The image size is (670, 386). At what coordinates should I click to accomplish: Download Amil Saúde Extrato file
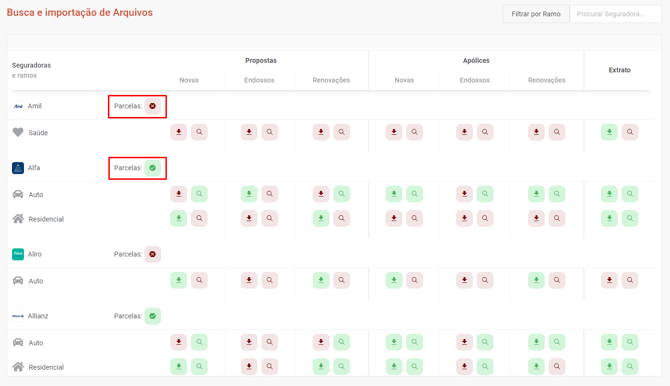[609, 132]
